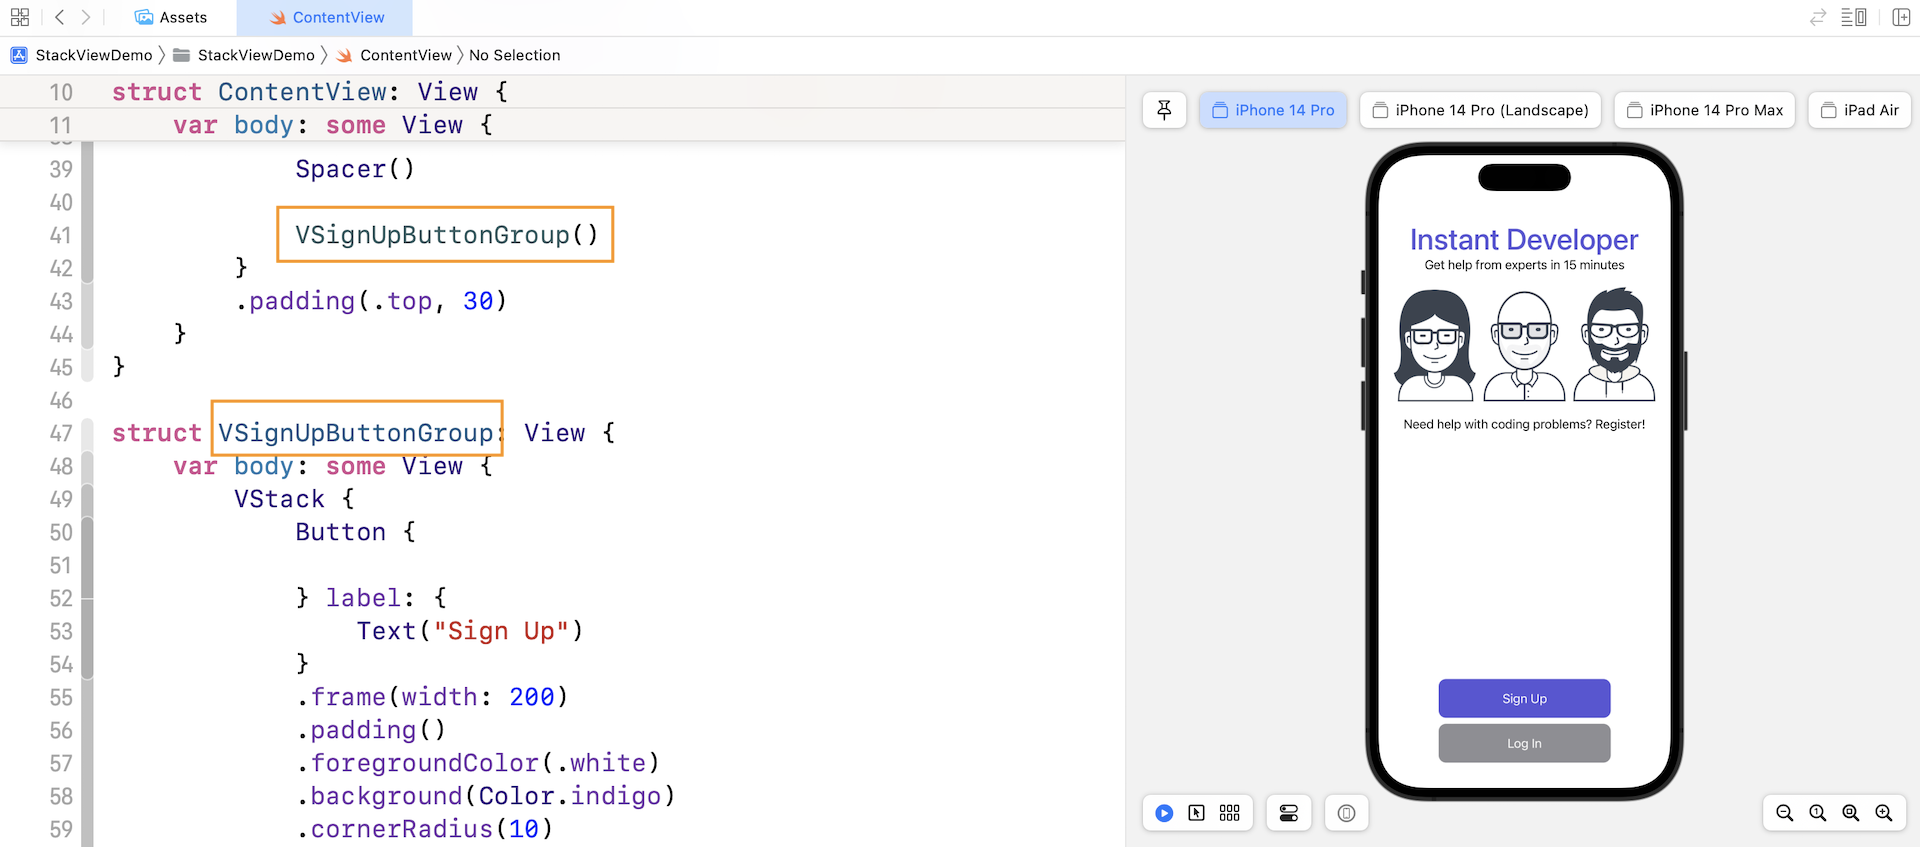
Task: Switch to selectable preview mode
Action: pyautogui.click(x=1196, y=813)
